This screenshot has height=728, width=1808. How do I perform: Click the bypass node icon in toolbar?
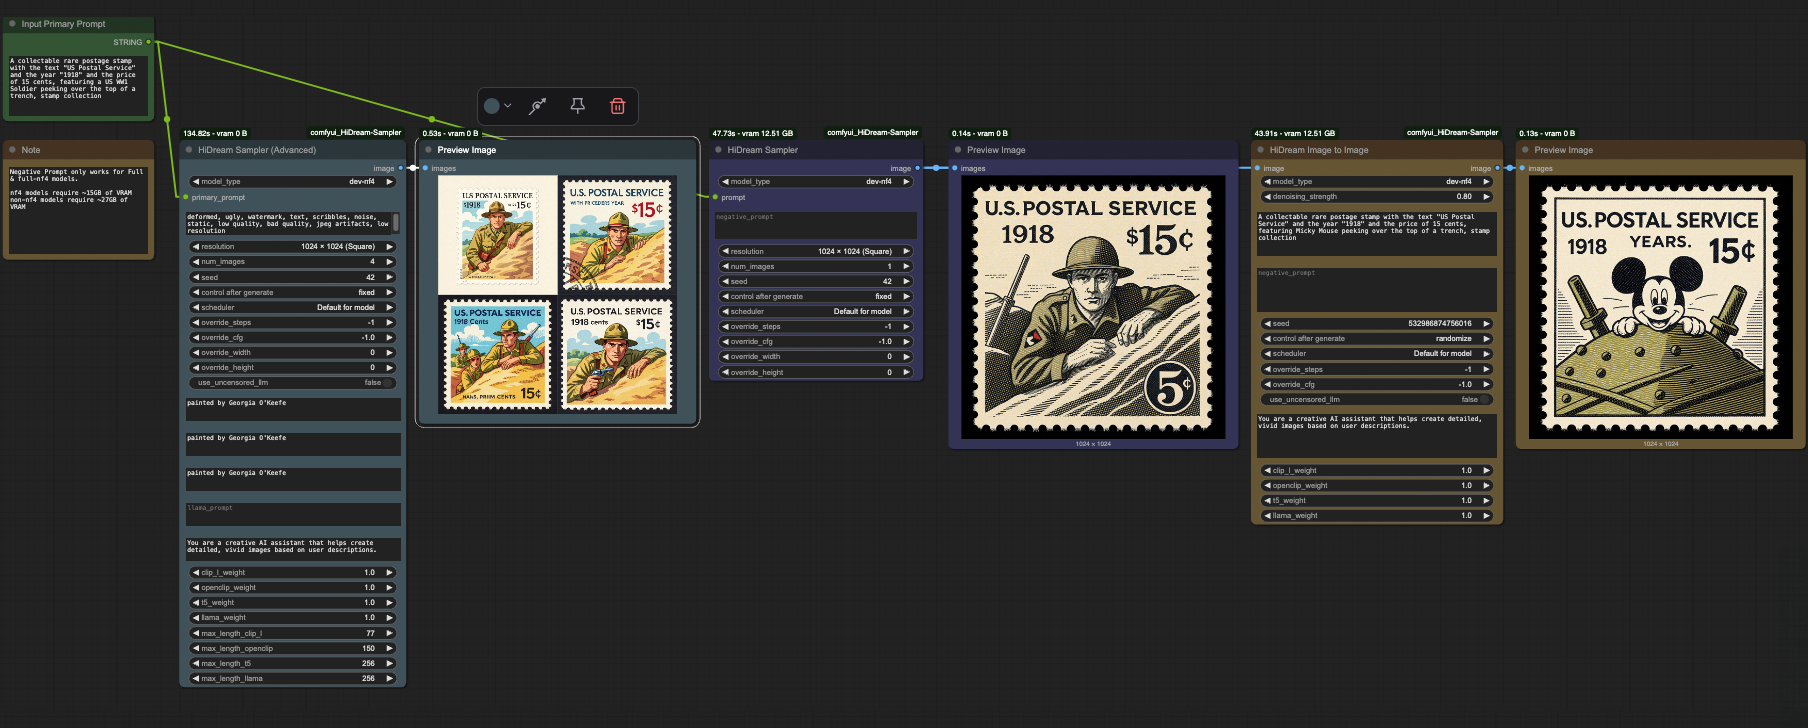pyautogui.click(x=538, y=106)
